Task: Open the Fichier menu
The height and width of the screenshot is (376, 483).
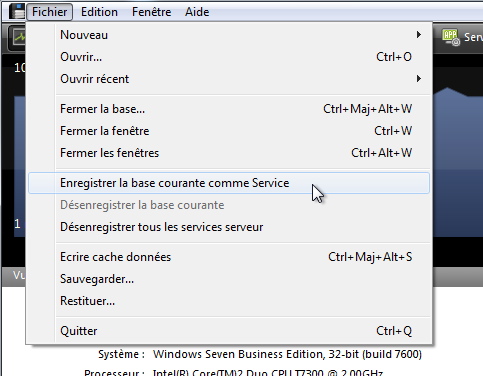Action: [49, 12]
